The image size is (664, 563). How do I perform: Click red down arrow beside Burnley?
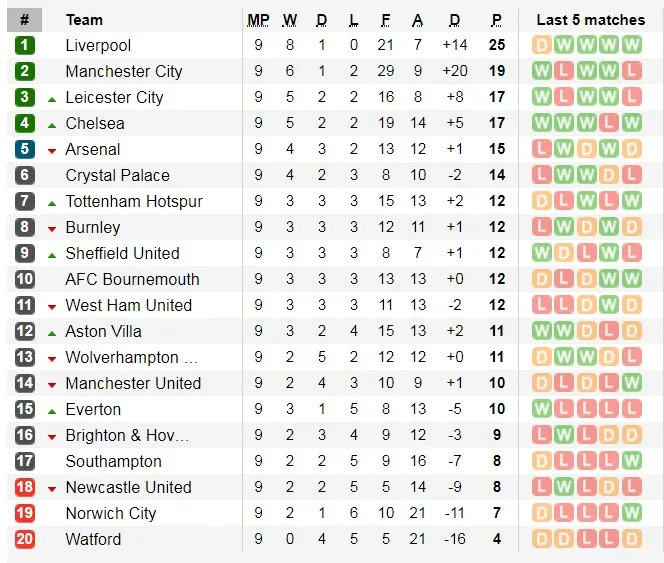point(52,228)
